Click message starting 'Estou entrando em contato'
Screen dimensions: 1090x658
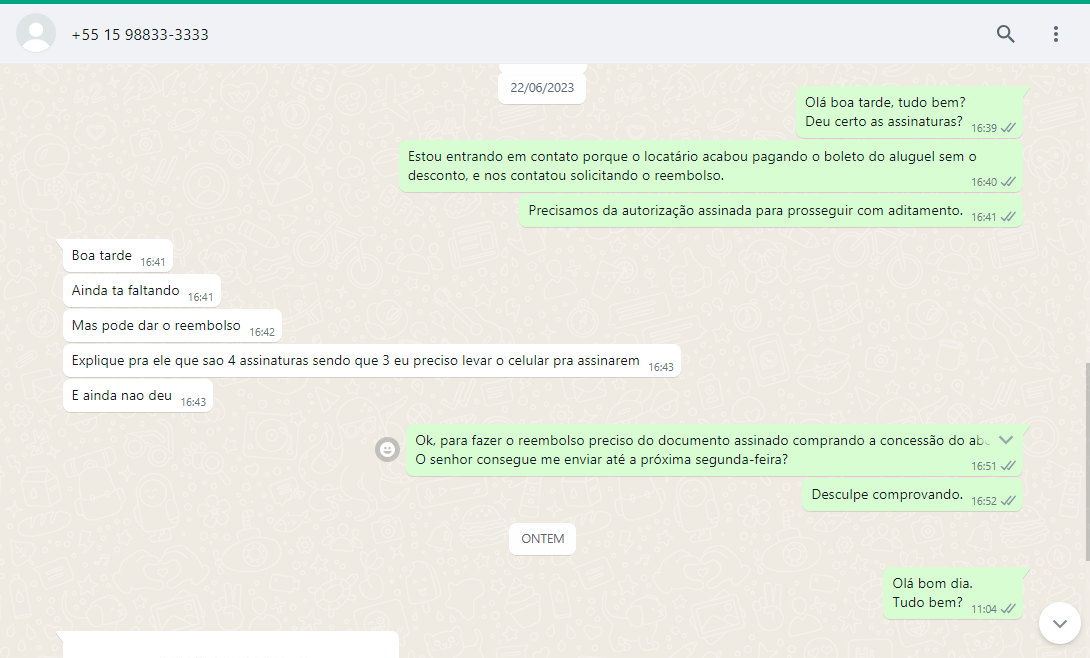690,166
